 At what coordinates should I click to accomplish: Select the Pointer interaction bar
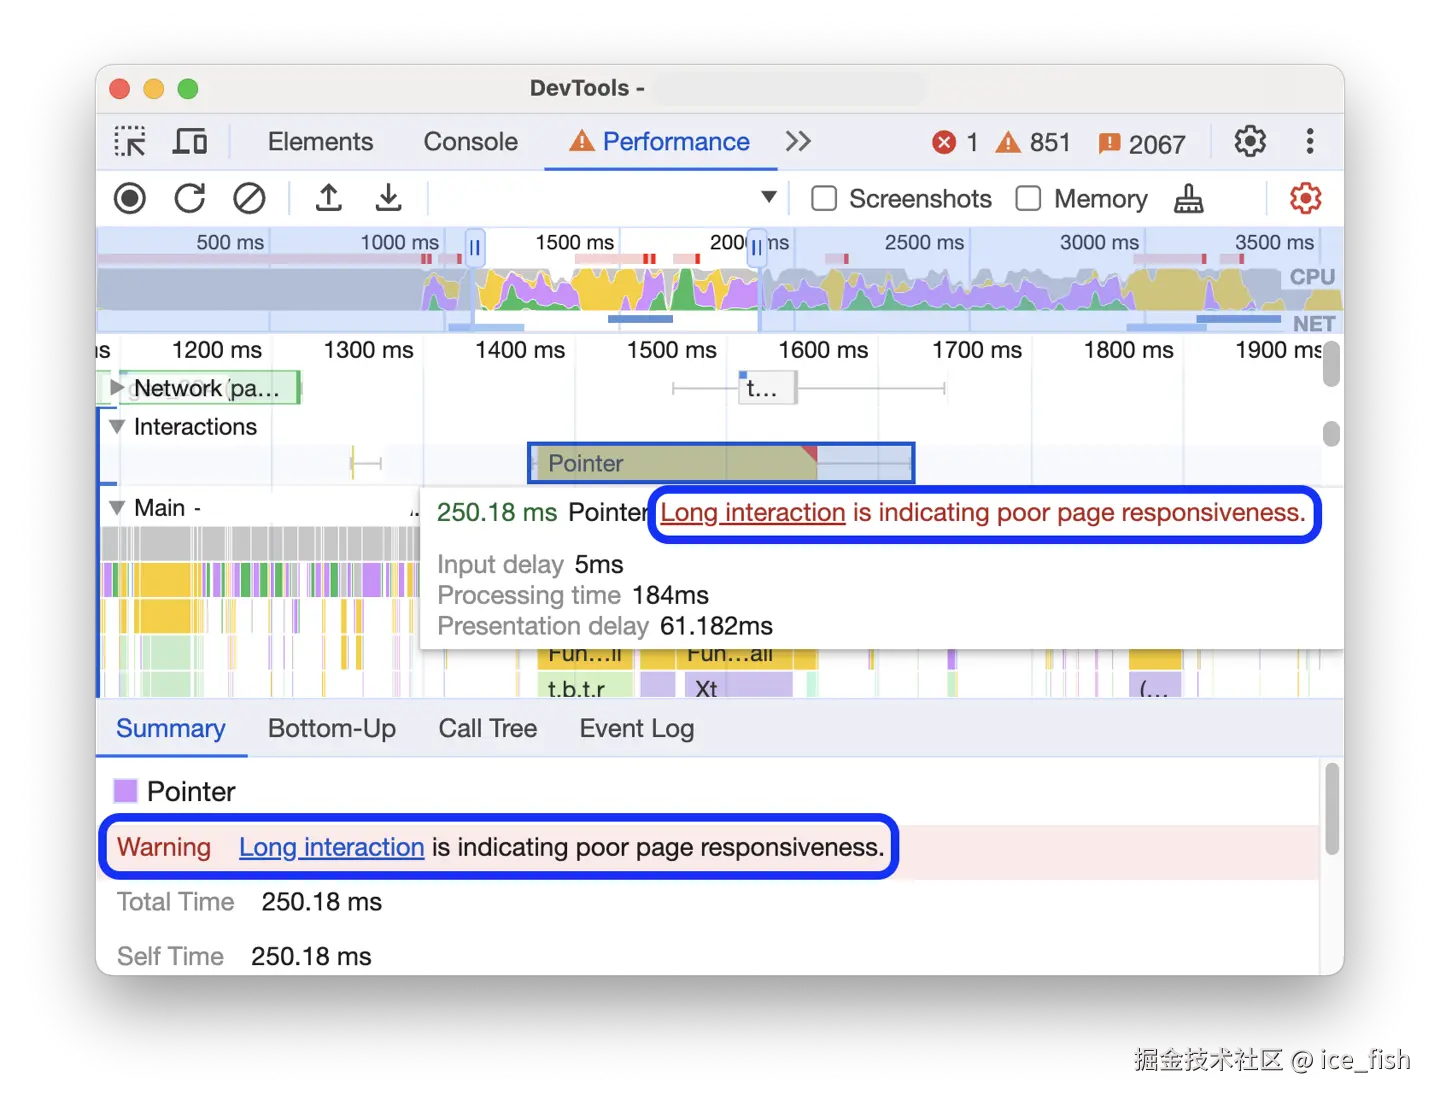click(x=721, y=463)
